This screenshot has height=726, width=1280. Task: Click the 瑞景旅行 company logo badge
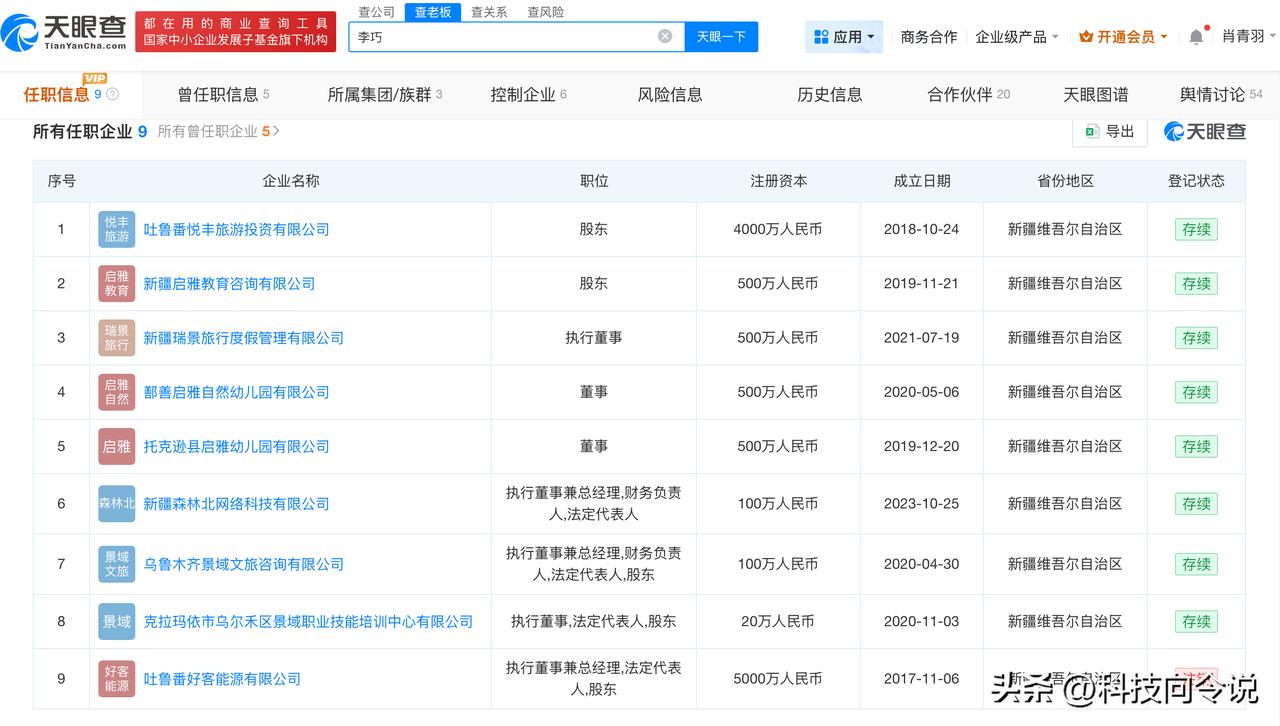116,338
